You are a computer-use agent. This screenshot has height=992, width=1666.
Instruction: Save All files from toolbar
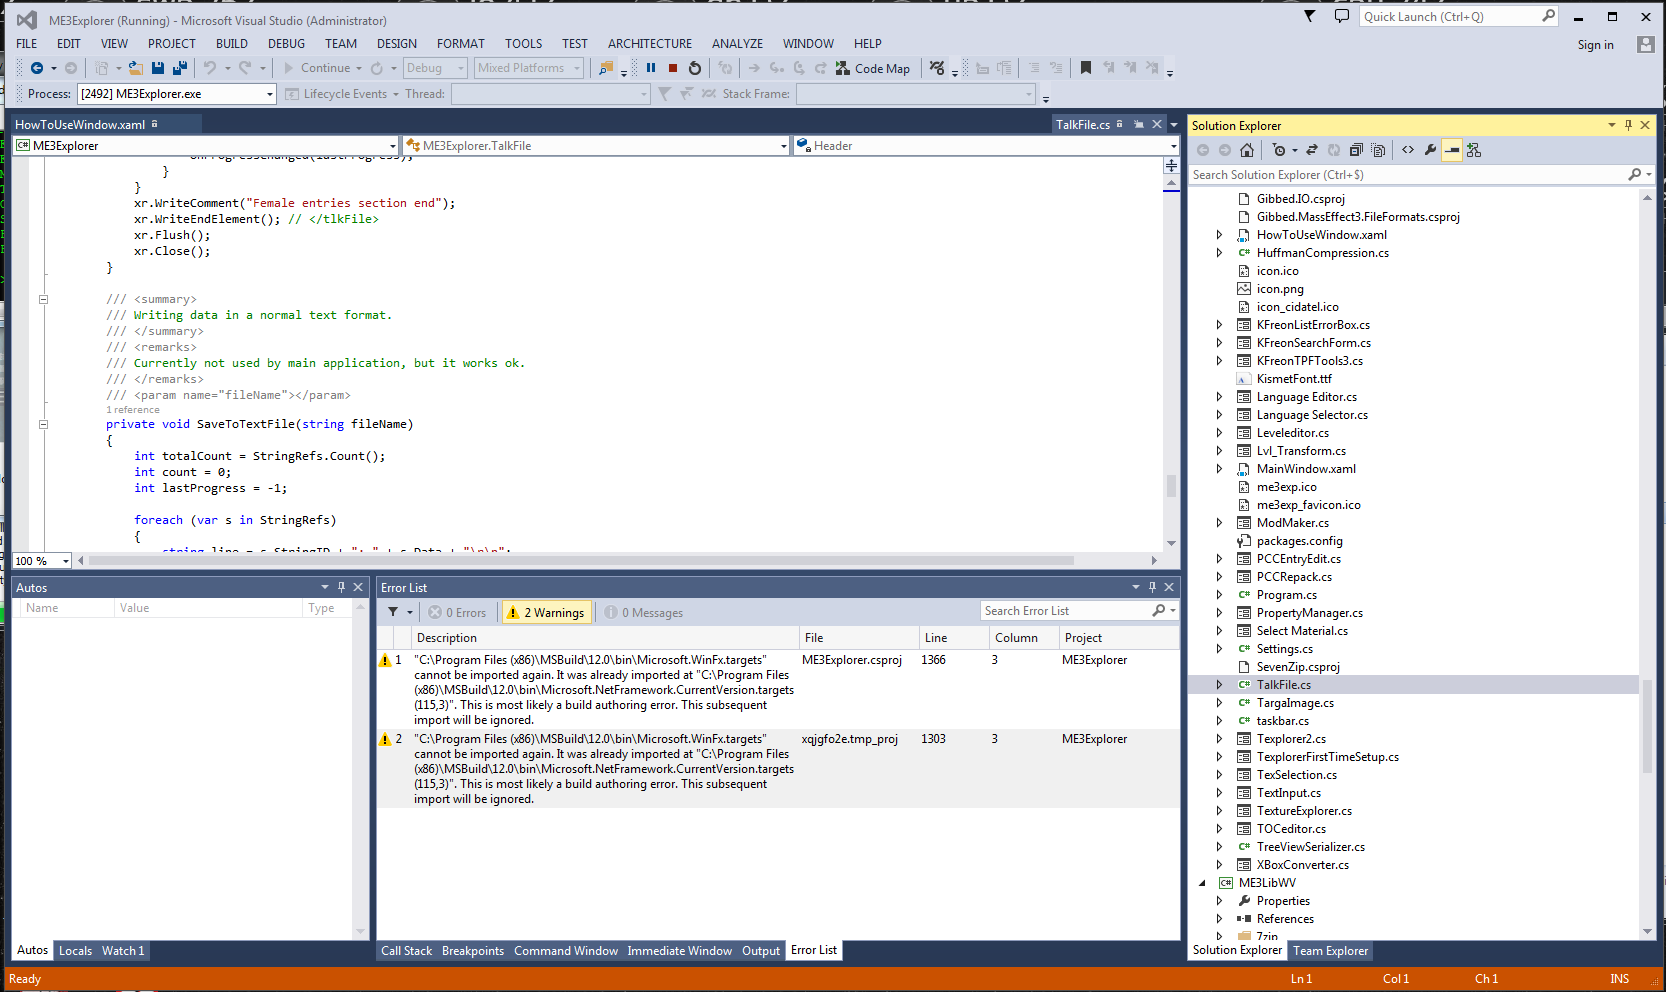[x=180, y=68]
